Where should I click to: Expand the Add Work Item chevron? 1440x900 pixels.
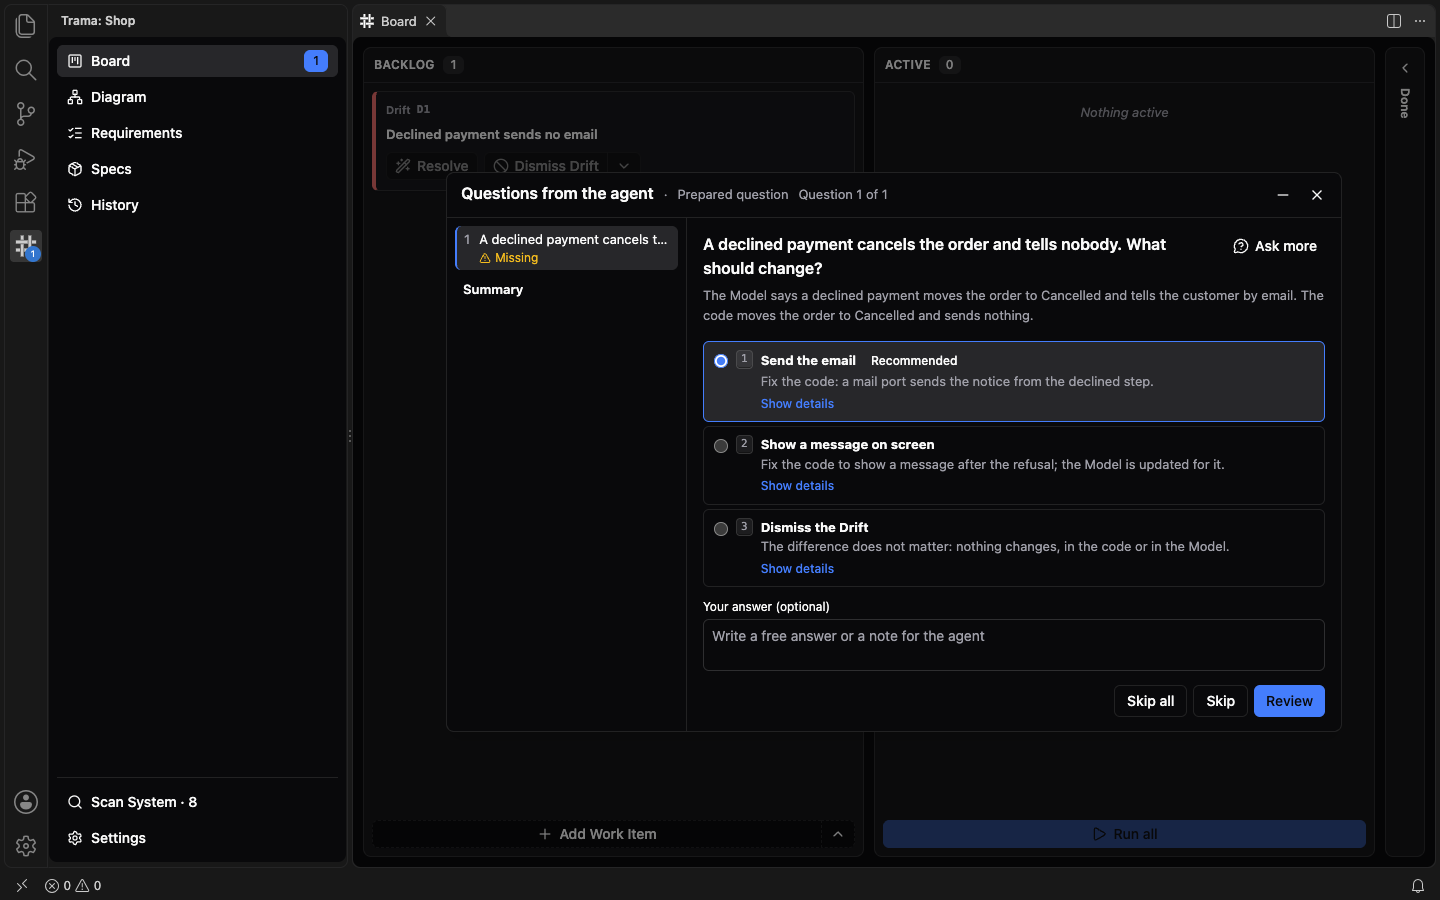click(x=838, y=834)
